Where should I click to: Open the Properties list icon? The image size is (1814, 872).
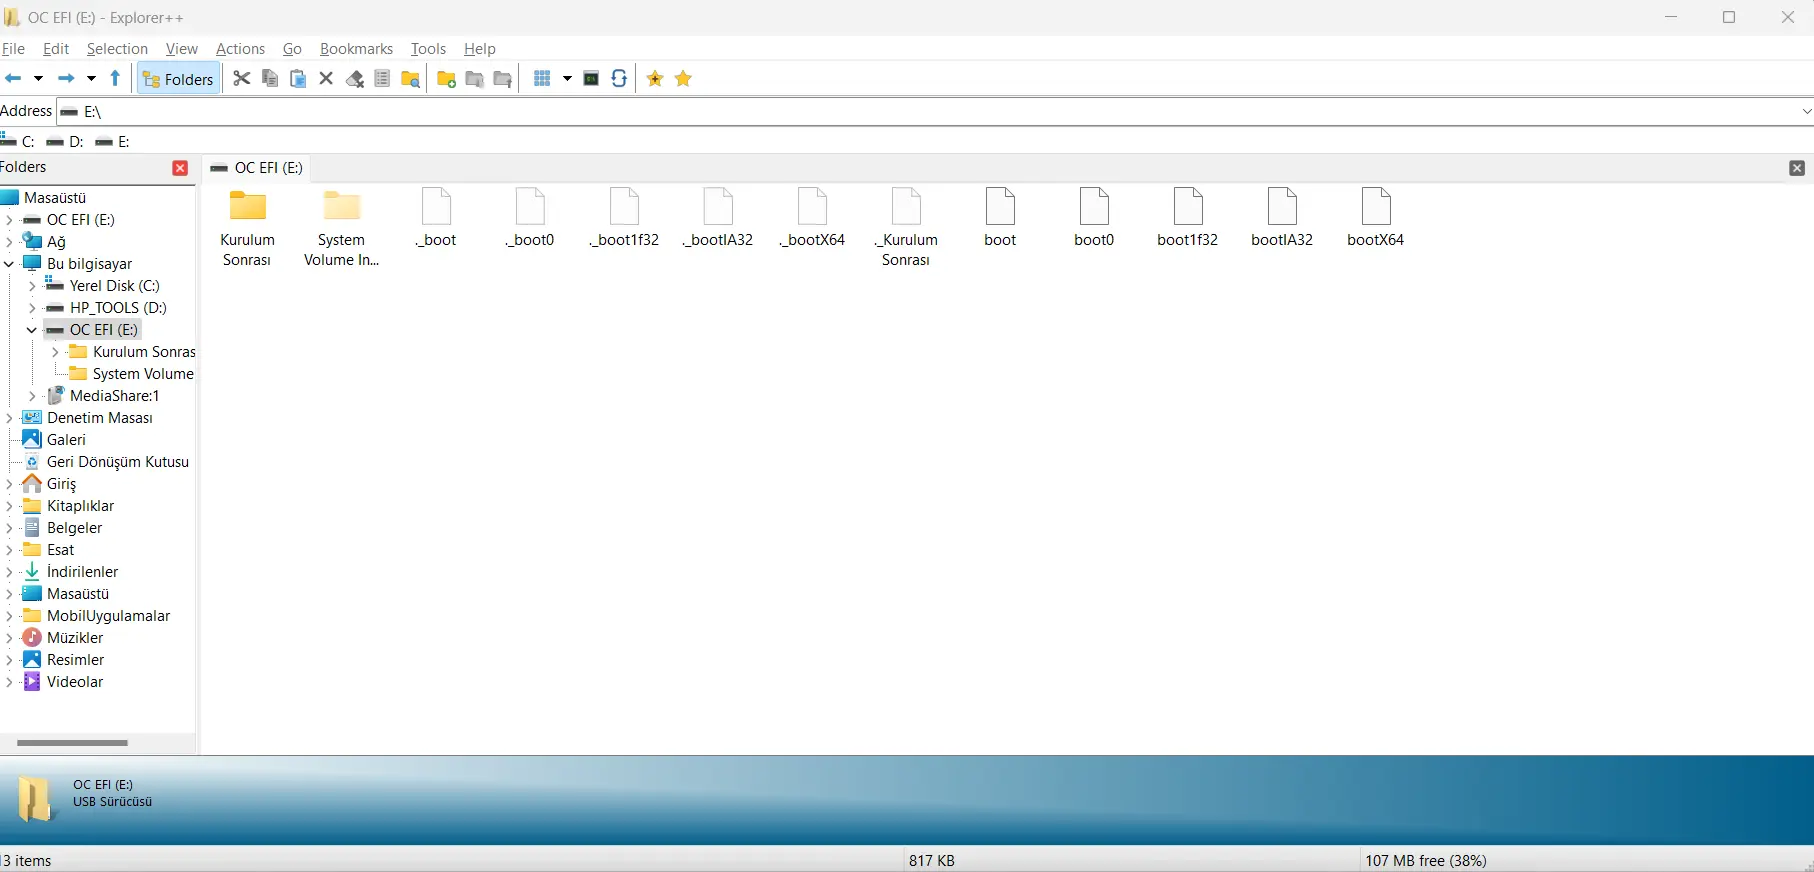(382, 79)
